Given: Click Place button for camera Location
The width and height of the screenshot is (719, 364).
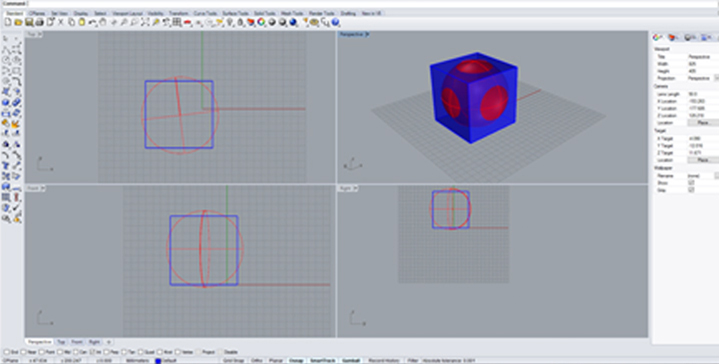Looking at the screenshot, I should coord(703,122).
